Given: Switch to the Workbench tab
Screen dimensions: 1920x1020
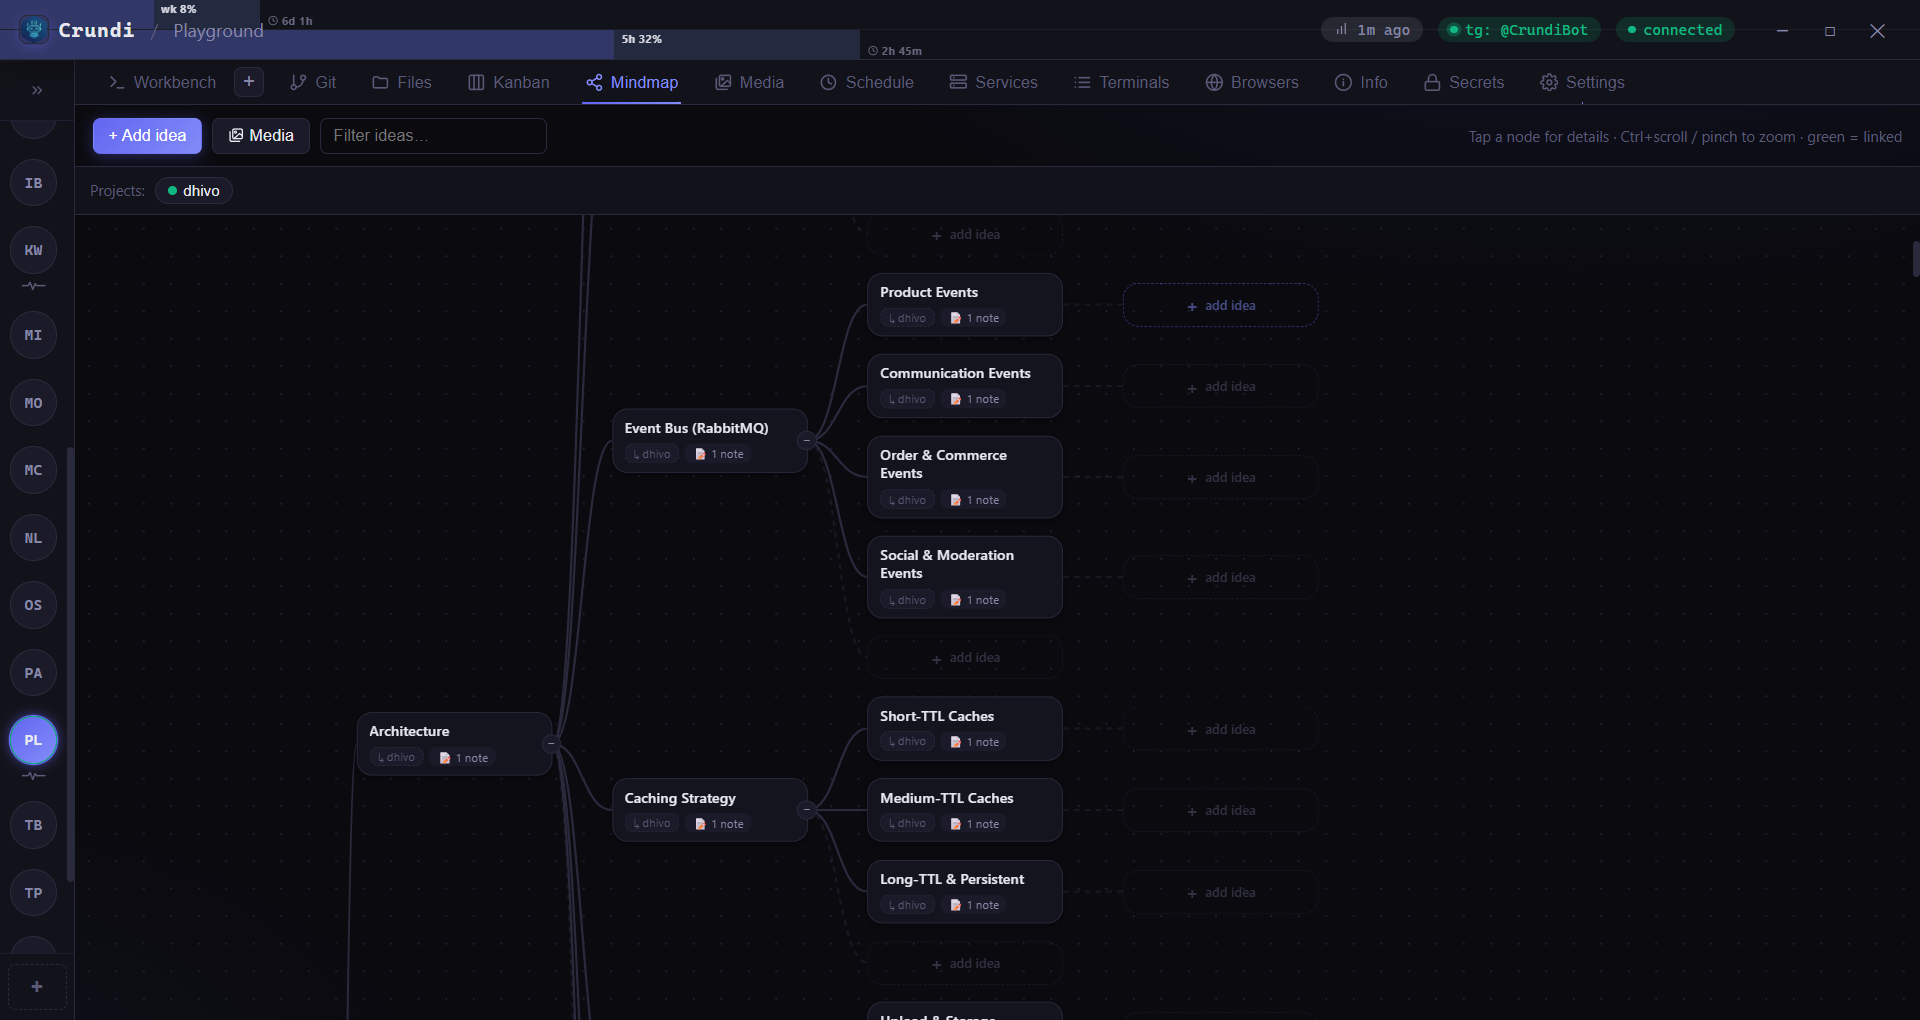Looking at the screenshot, I should [162, 82].
